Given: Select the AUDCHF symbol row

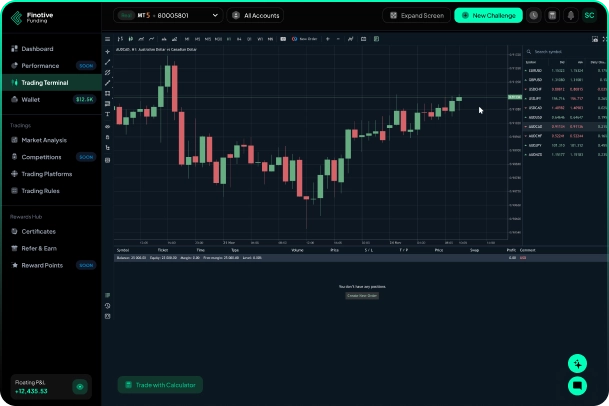Looking at the screenshot, I should point(566,136).
